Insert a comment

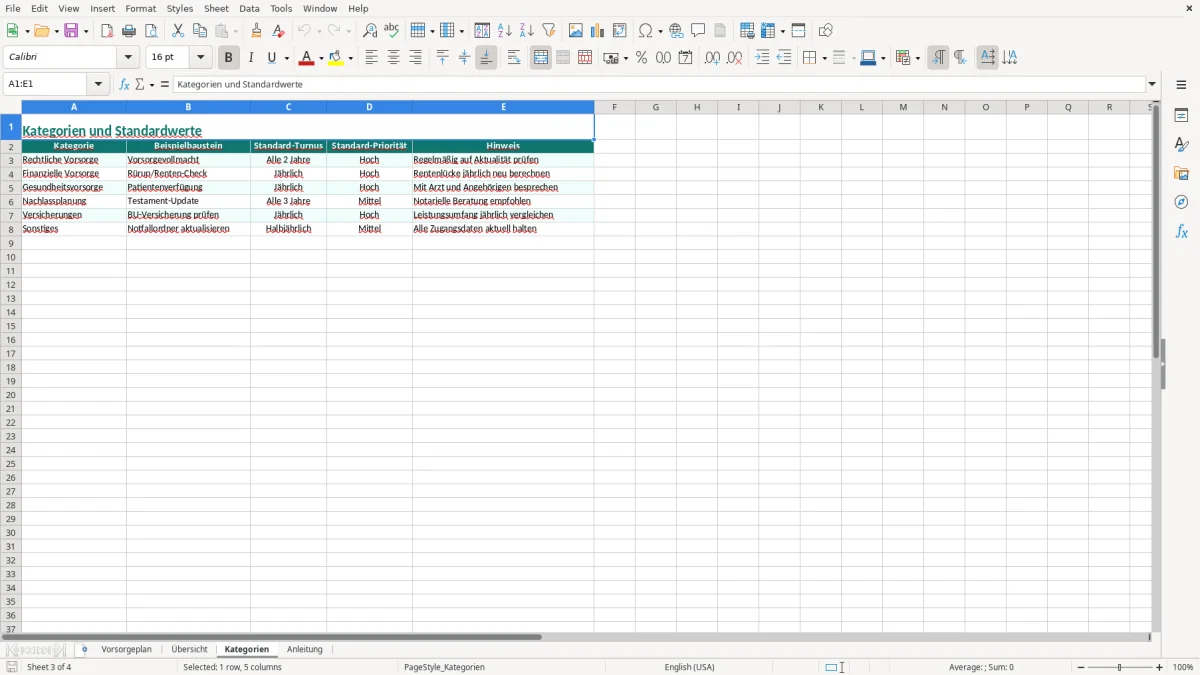[x=698, y=31]
